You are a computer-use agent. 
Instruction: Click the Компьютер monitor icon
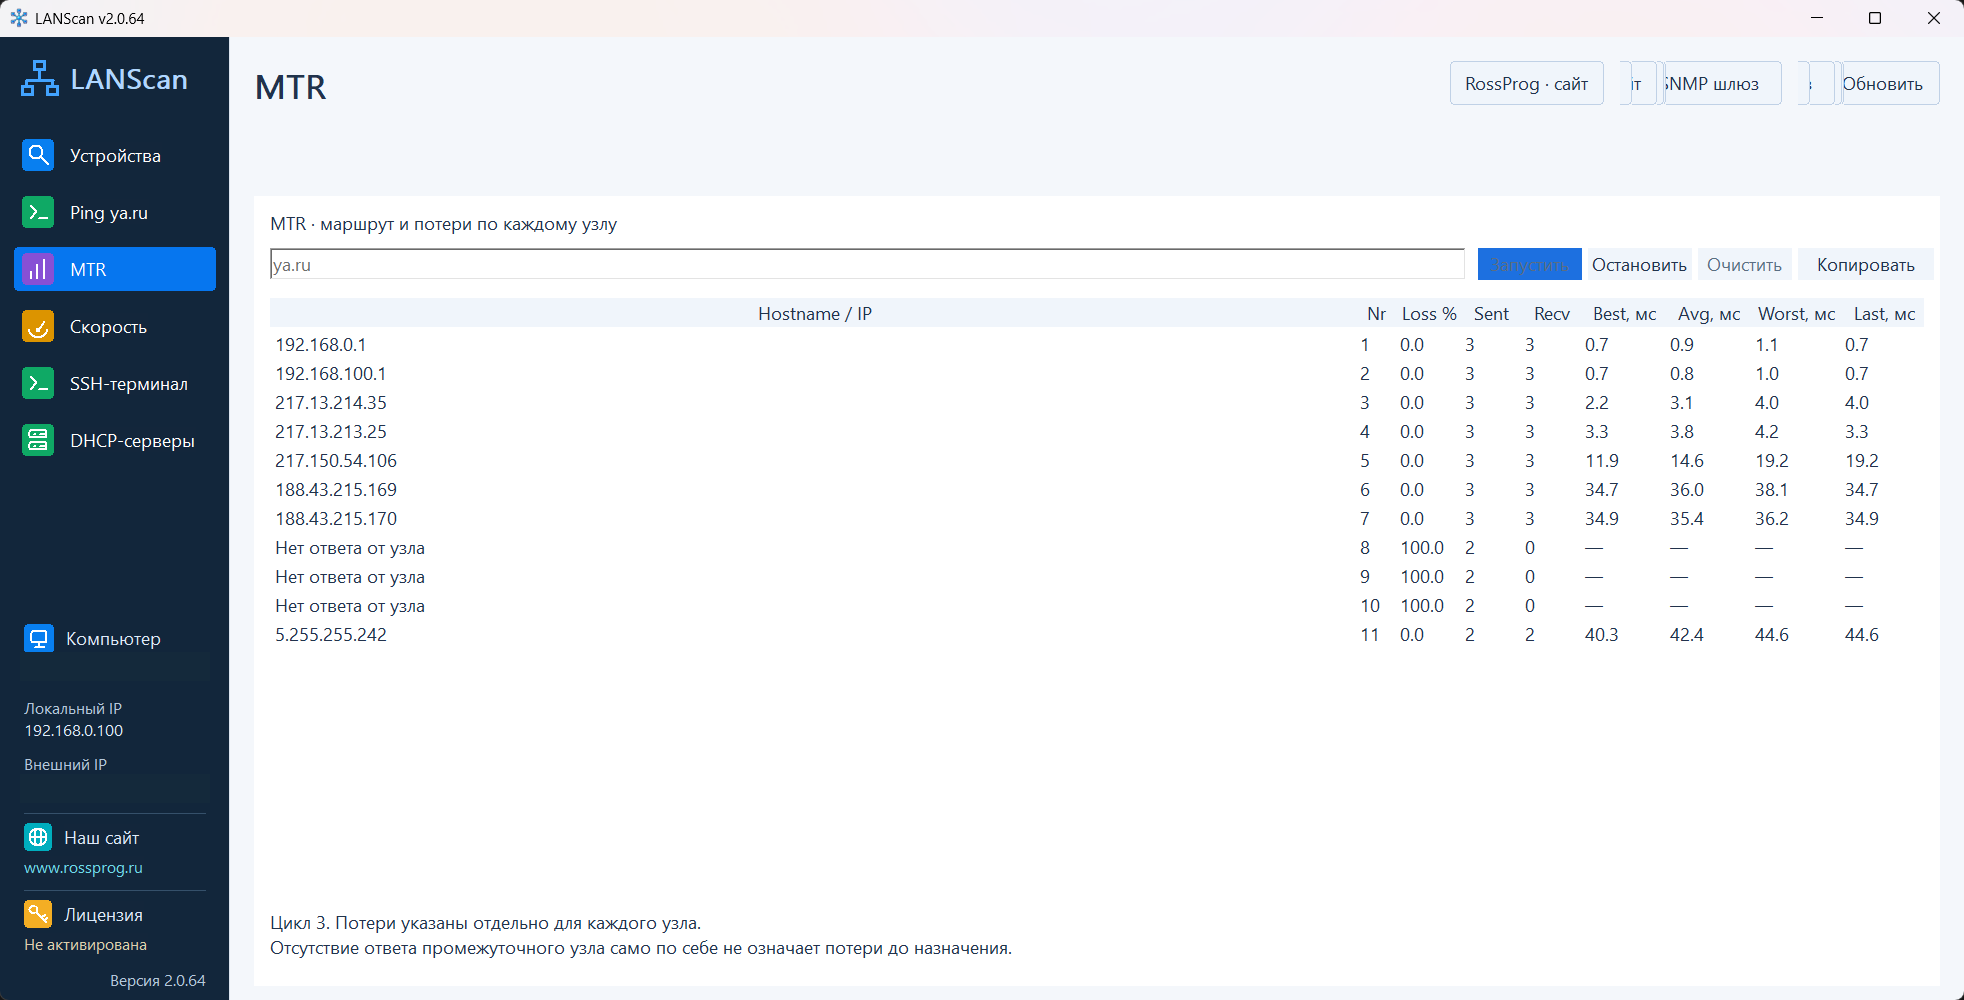click(x=38, y=638)
